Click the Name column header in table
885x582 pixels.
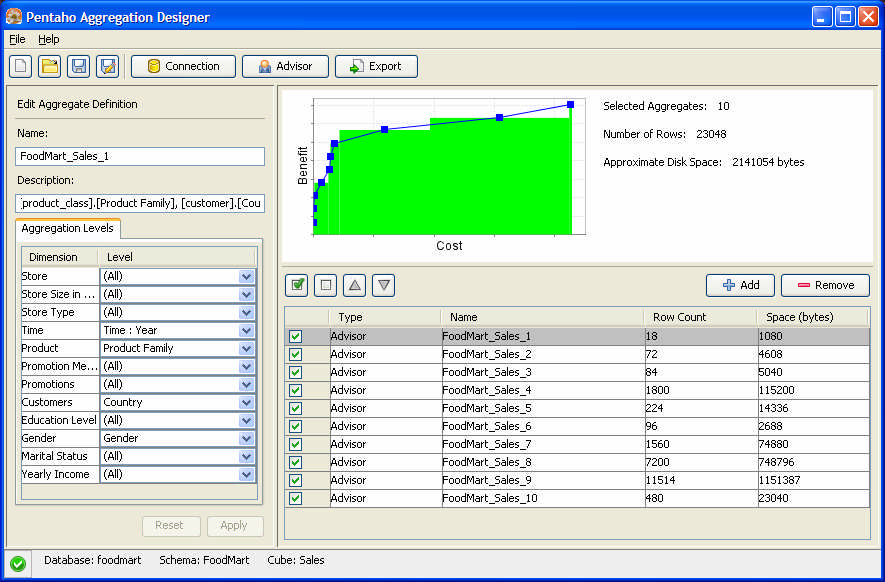542,317
